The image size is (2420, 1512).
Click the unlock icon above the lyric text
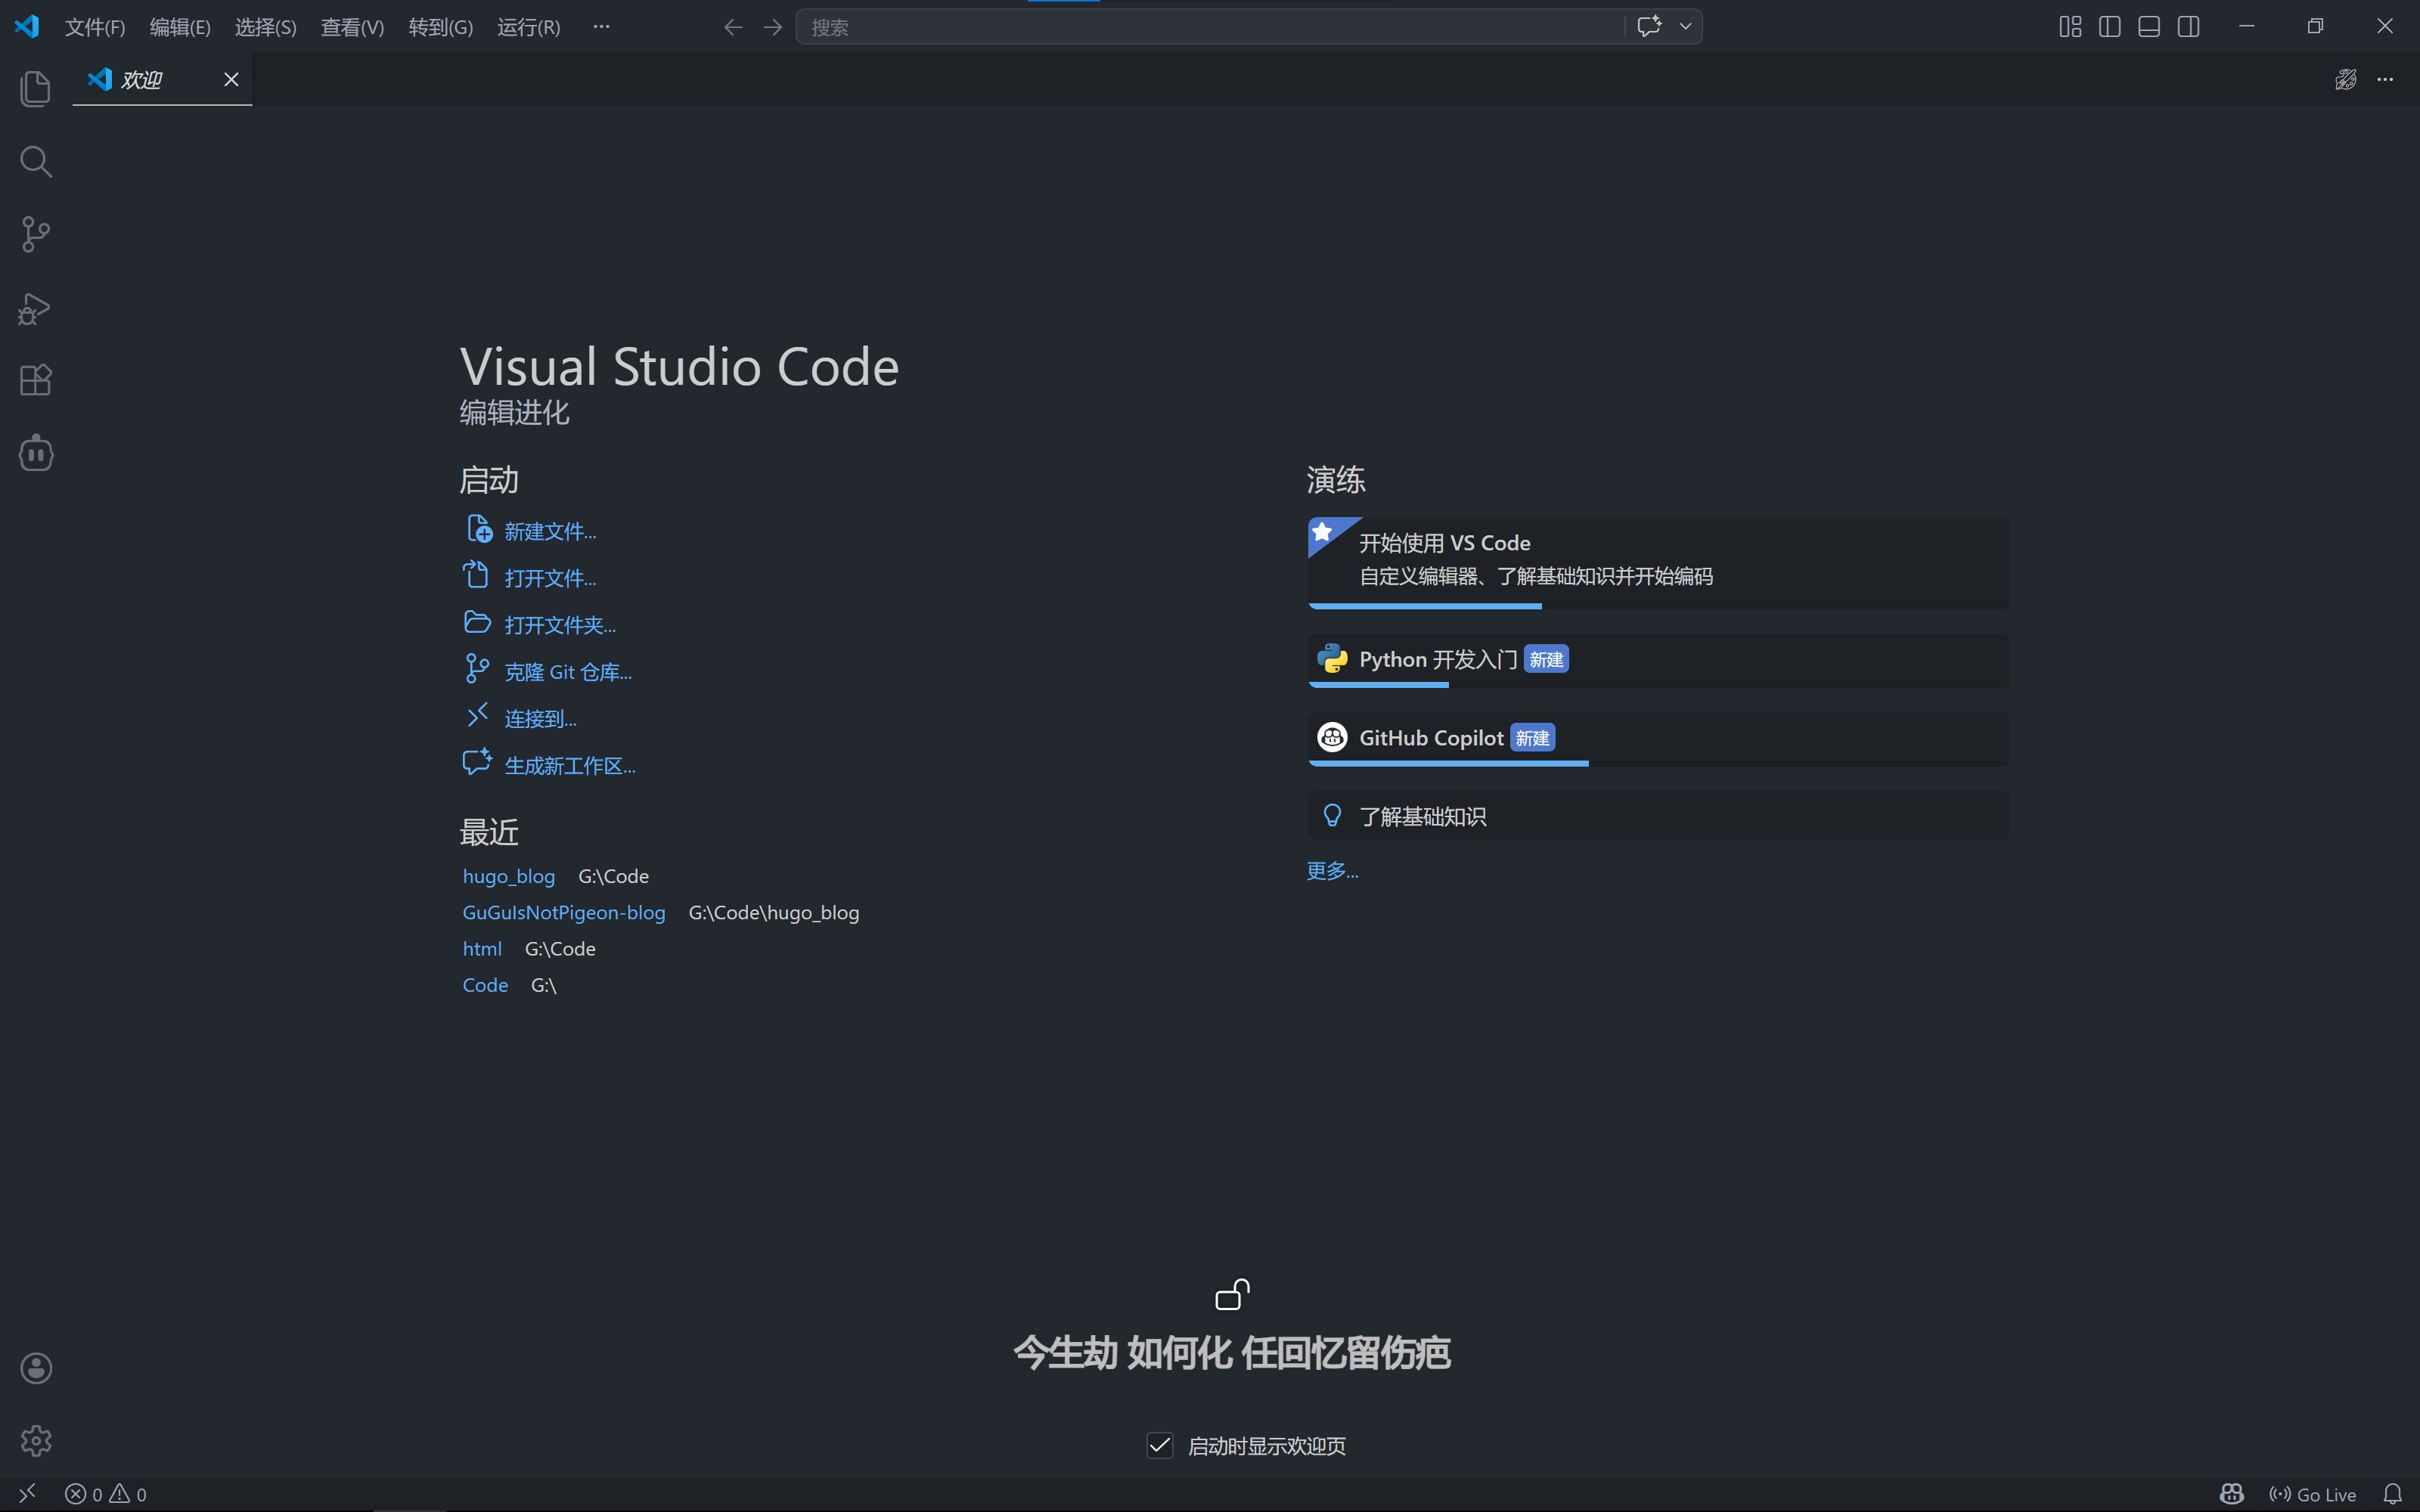pos(1232,1294)
